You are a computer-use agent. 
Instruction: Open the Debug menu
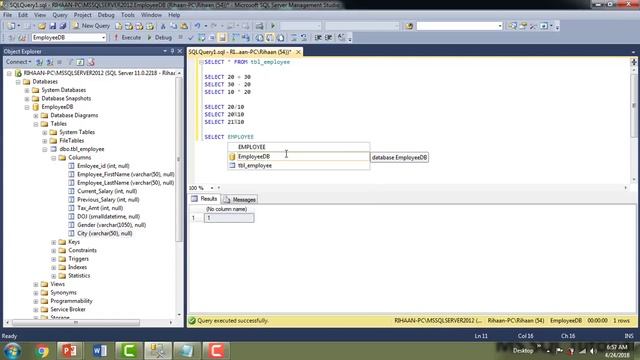tap(106, 15)
